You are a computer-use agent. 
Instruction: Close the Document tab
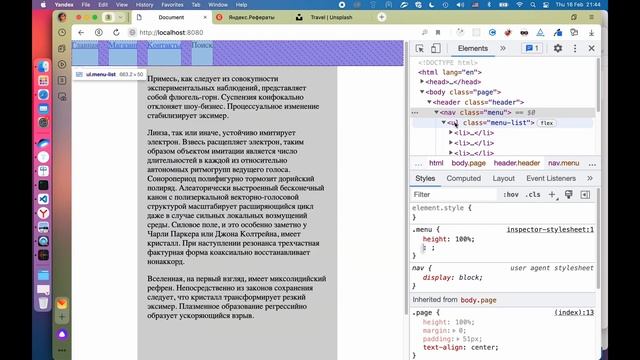(x=205, y=18)
